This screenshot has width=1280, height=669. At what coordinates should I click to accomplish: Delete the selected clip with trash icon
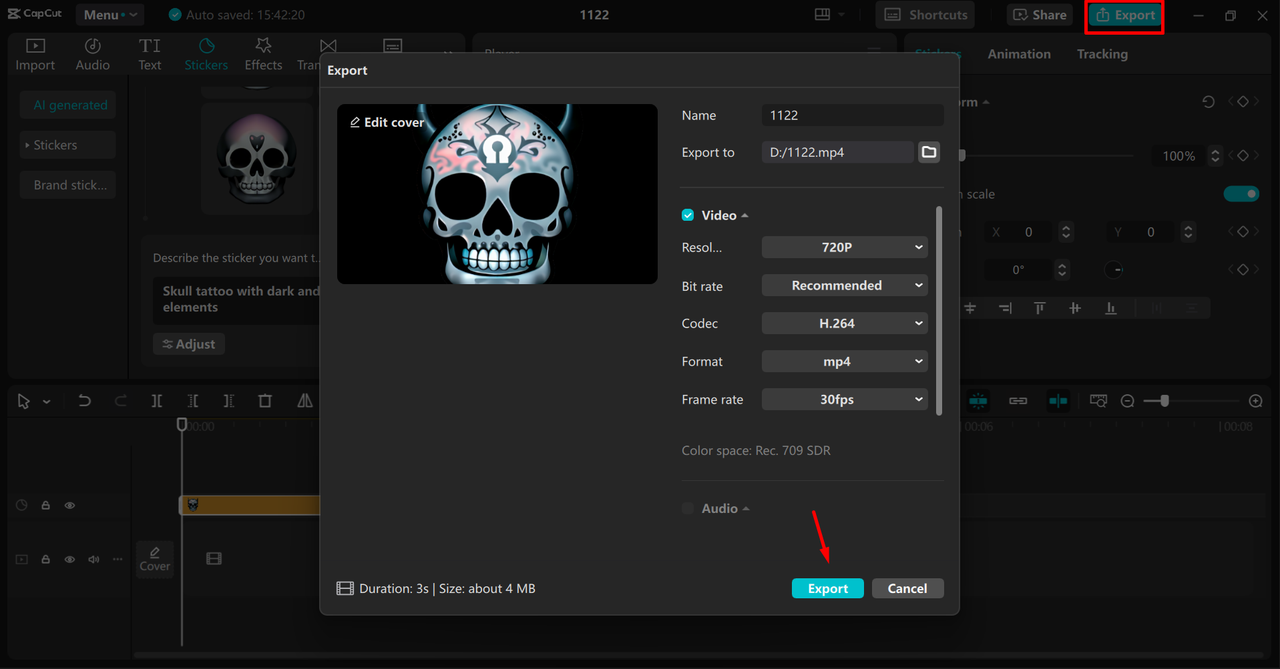[265, 401]
